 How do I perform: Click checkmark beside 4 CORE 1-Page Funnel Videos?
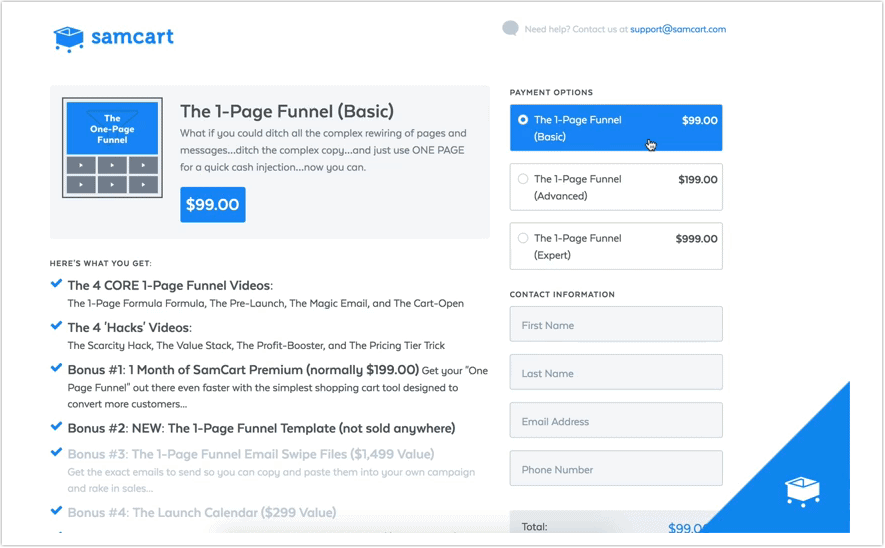pyautogui.click(x=56, y=284)
